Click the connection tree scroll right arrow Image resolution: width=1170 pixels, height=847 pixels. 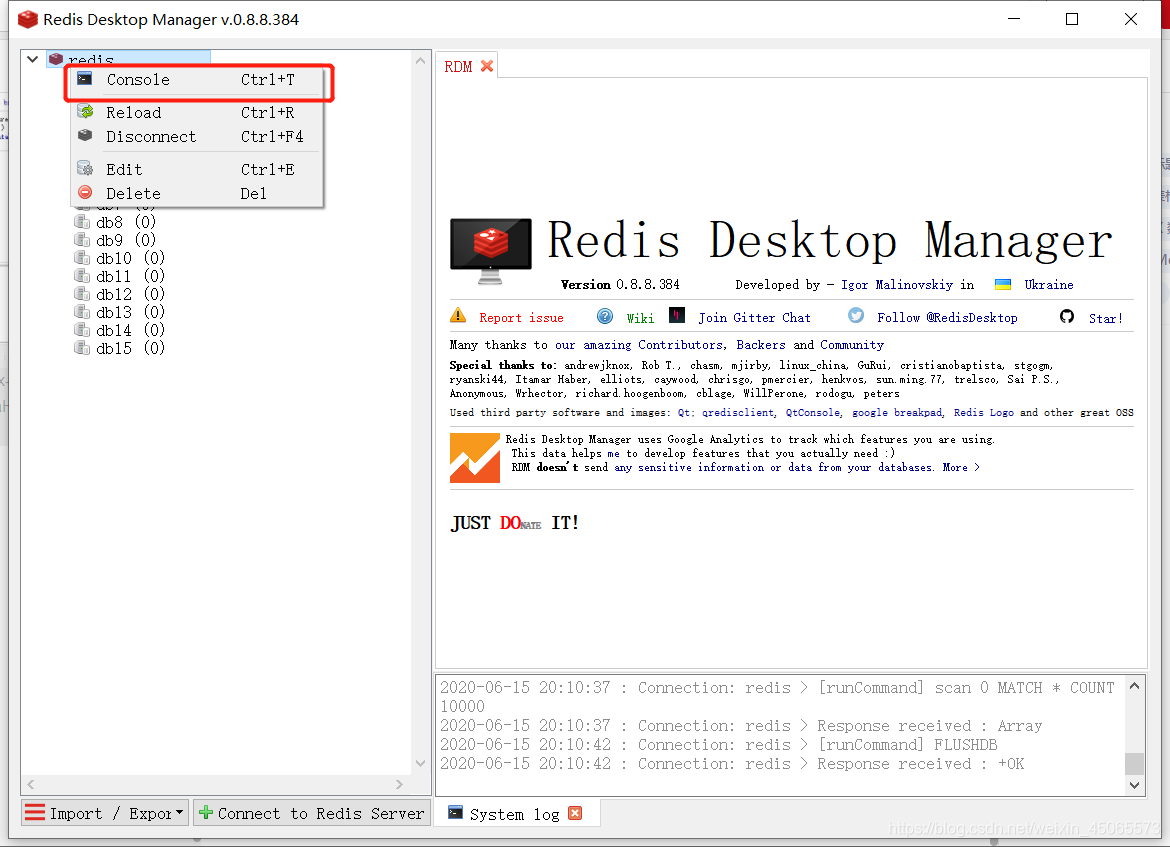point(399,784)
